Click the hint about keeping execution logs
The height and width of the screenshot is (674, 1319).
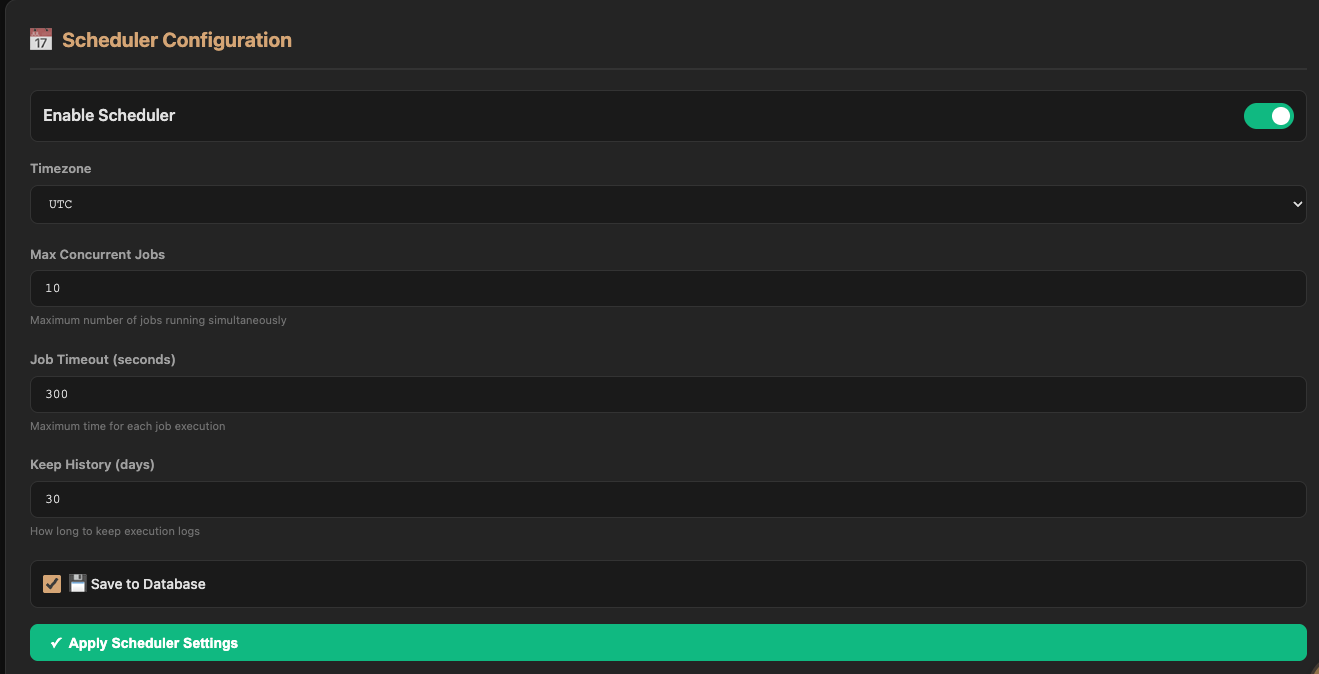pos(115,531)
